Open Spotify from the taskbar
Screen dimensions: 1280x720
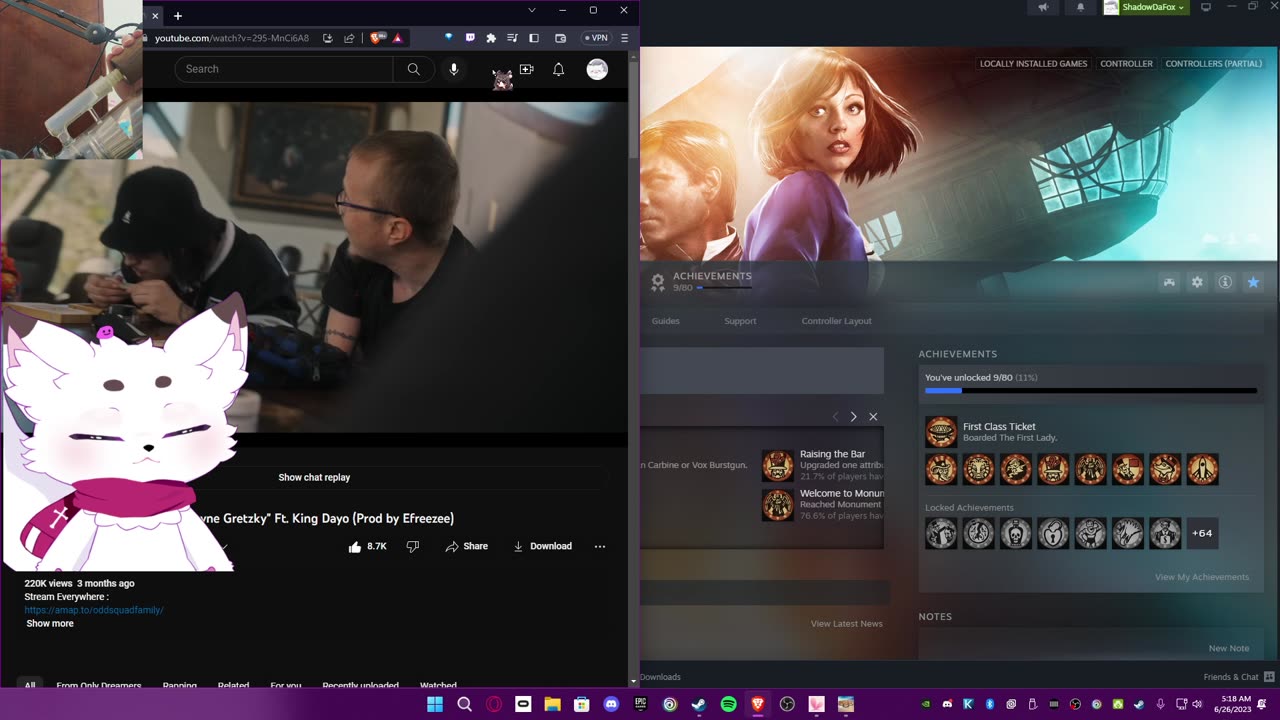728,704
